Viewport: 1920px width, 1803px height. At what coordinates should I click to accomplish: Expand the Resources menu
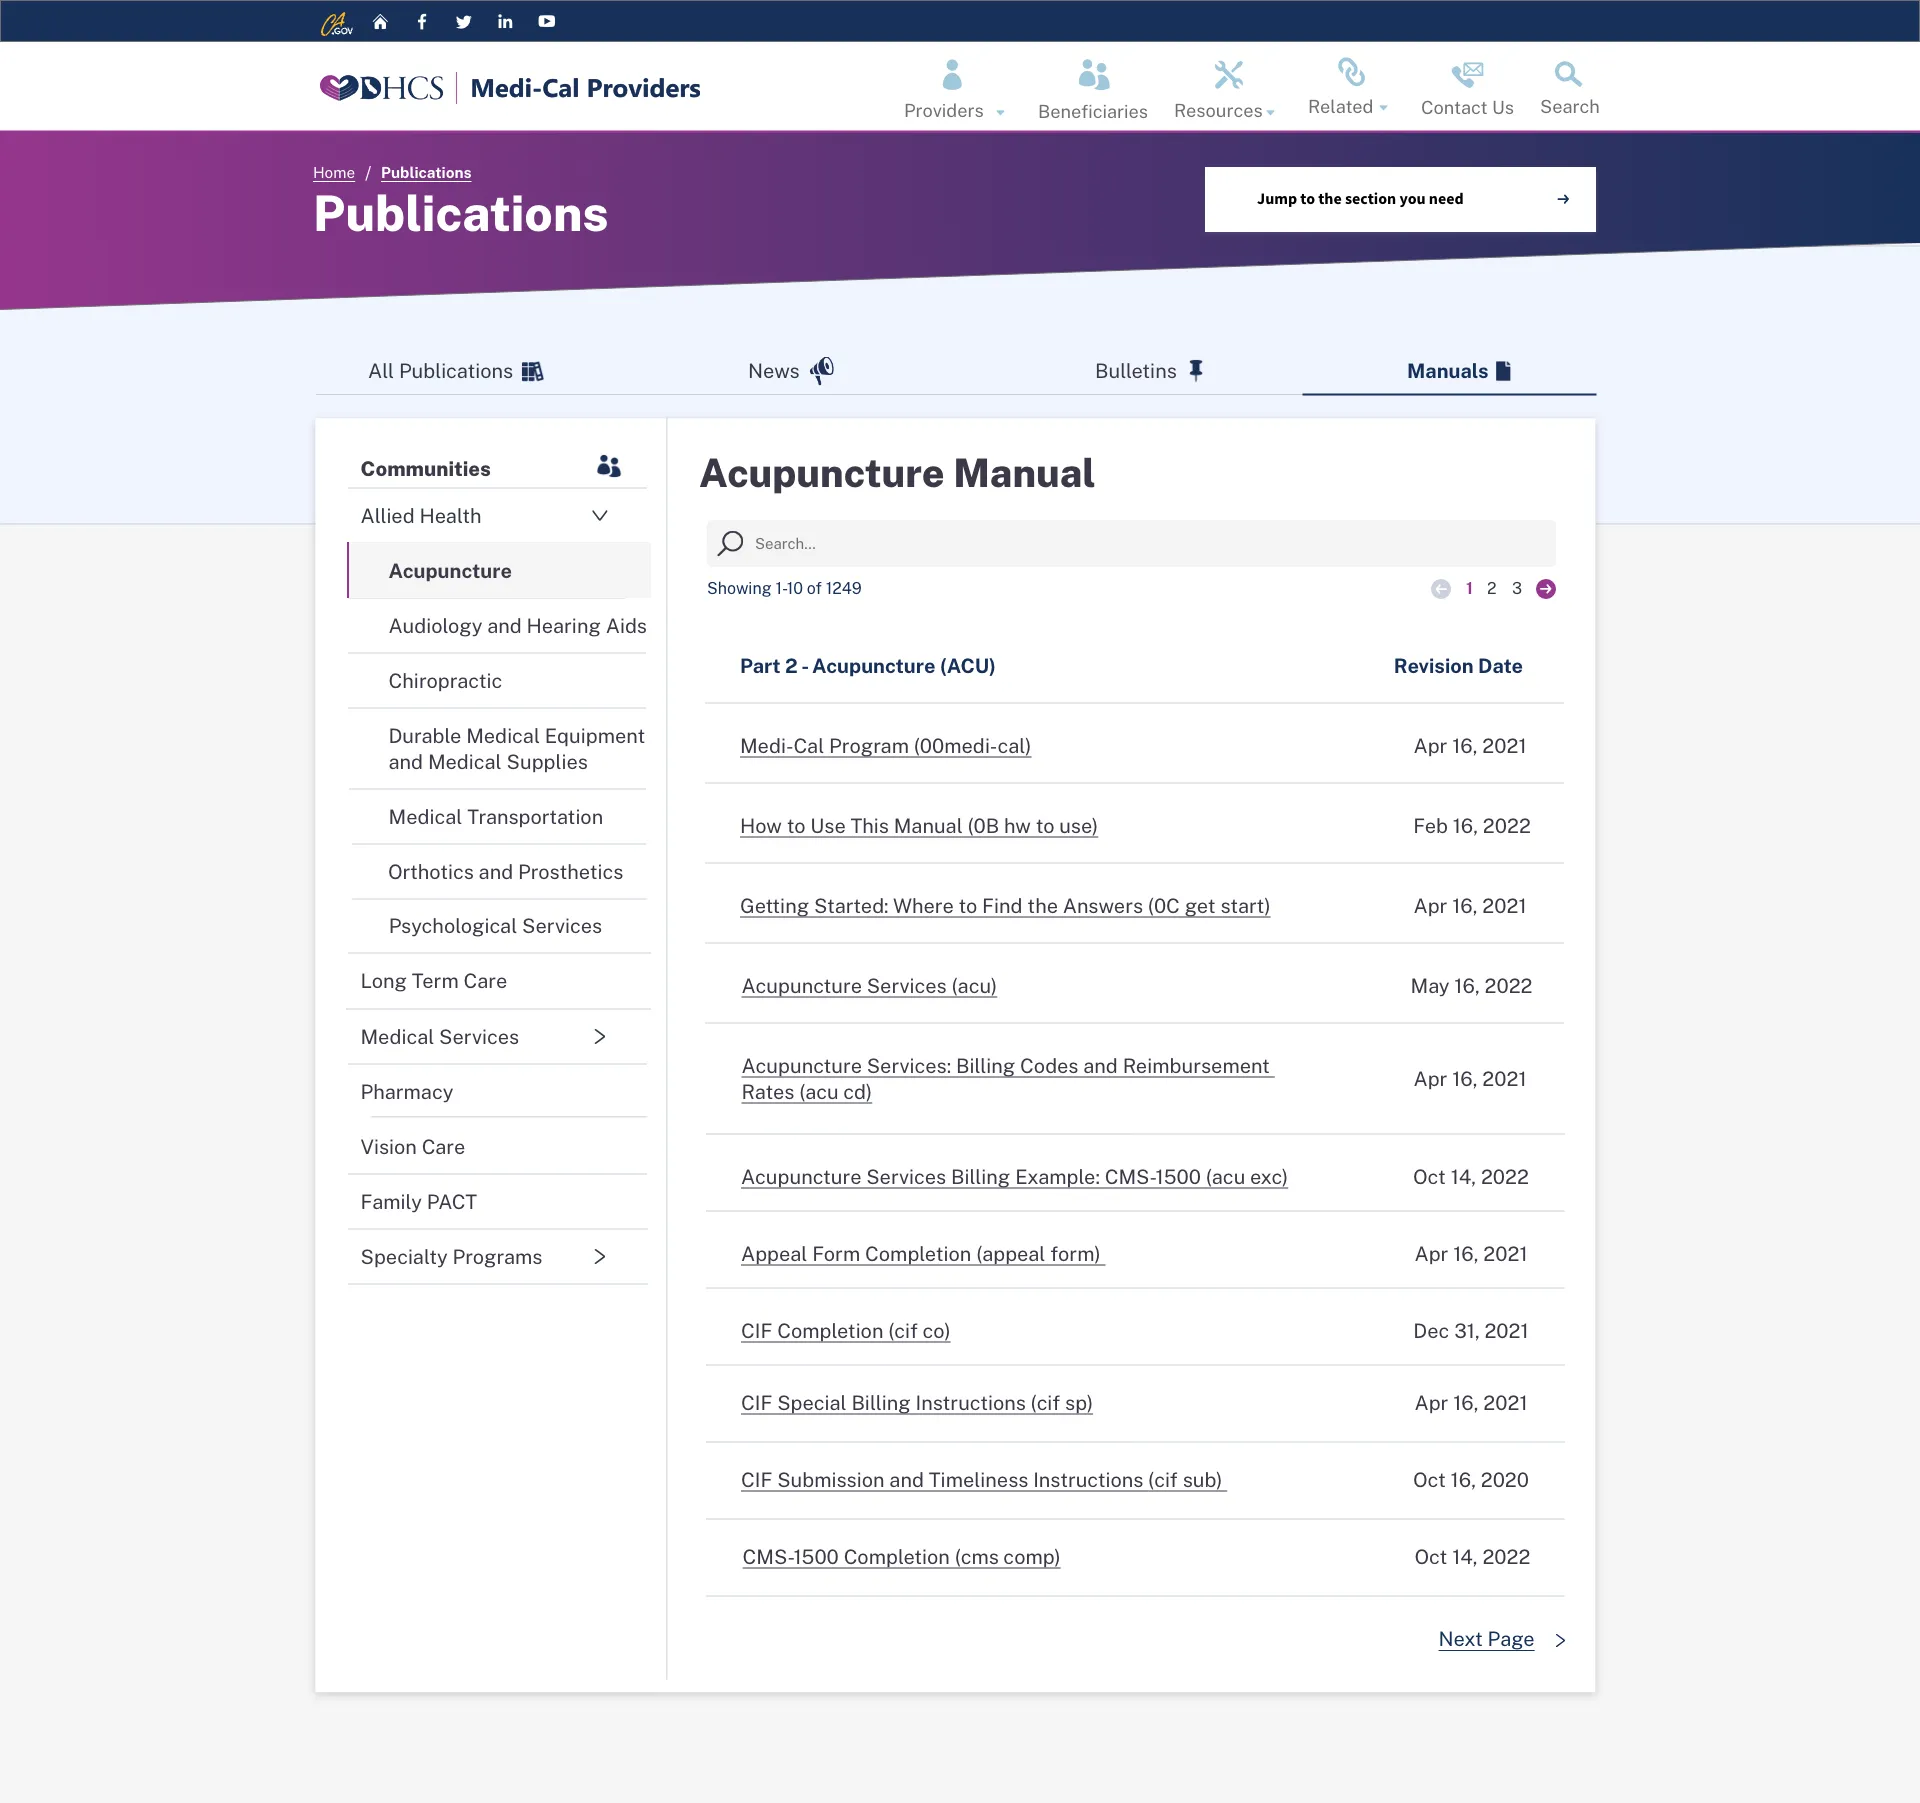click(1224, 85)
